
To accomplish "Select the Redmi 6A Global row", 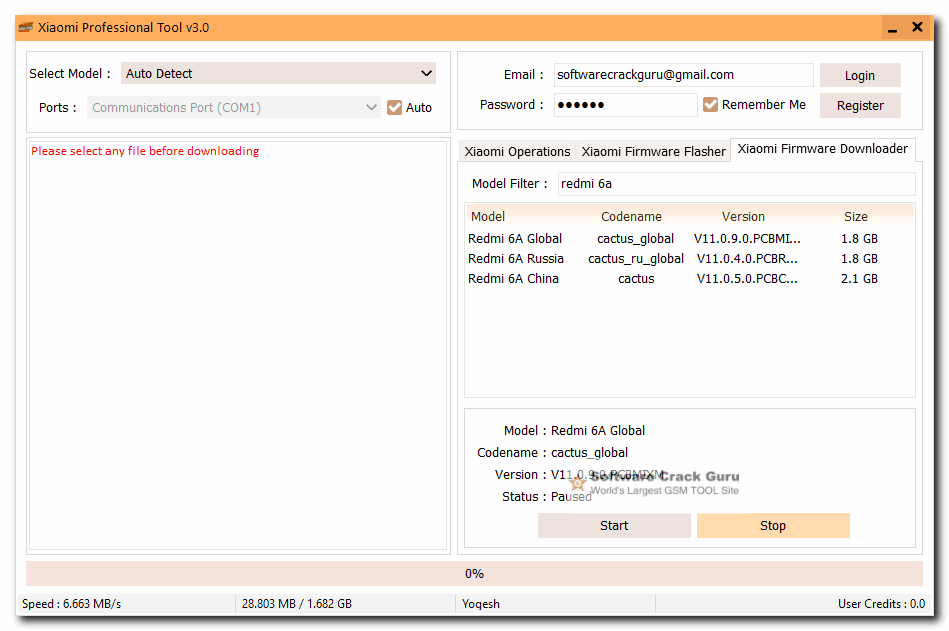I will click(689, 238).
